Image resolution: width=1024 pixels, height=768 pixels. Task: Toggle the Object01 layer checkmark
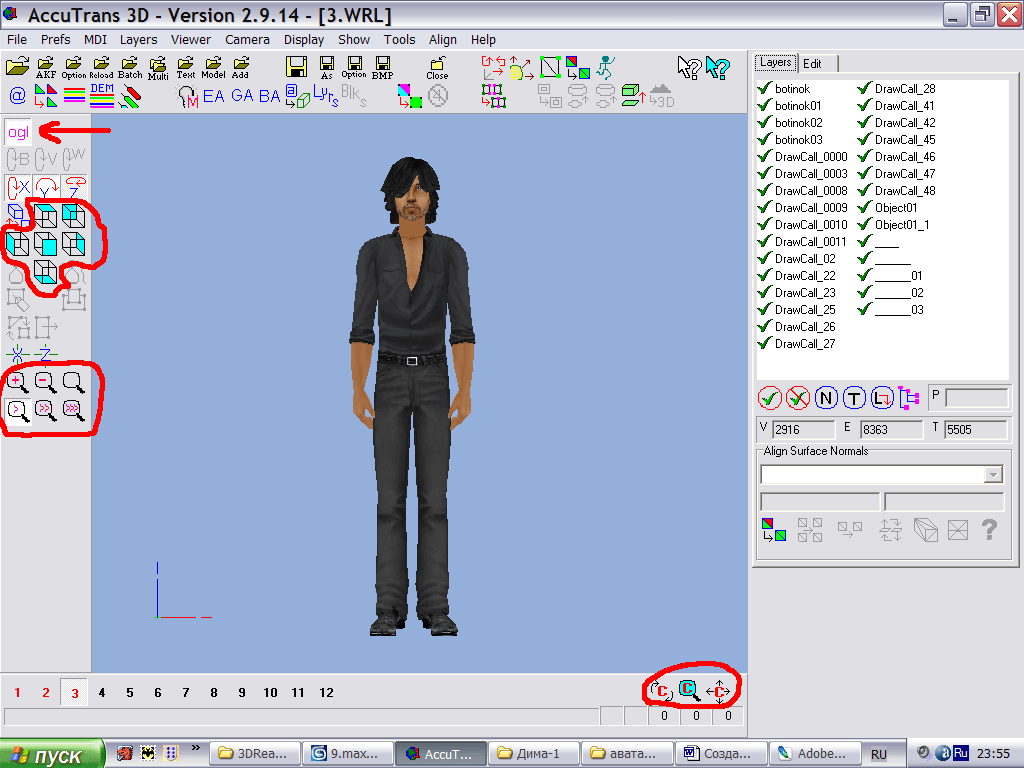click(x=865, y=207)
